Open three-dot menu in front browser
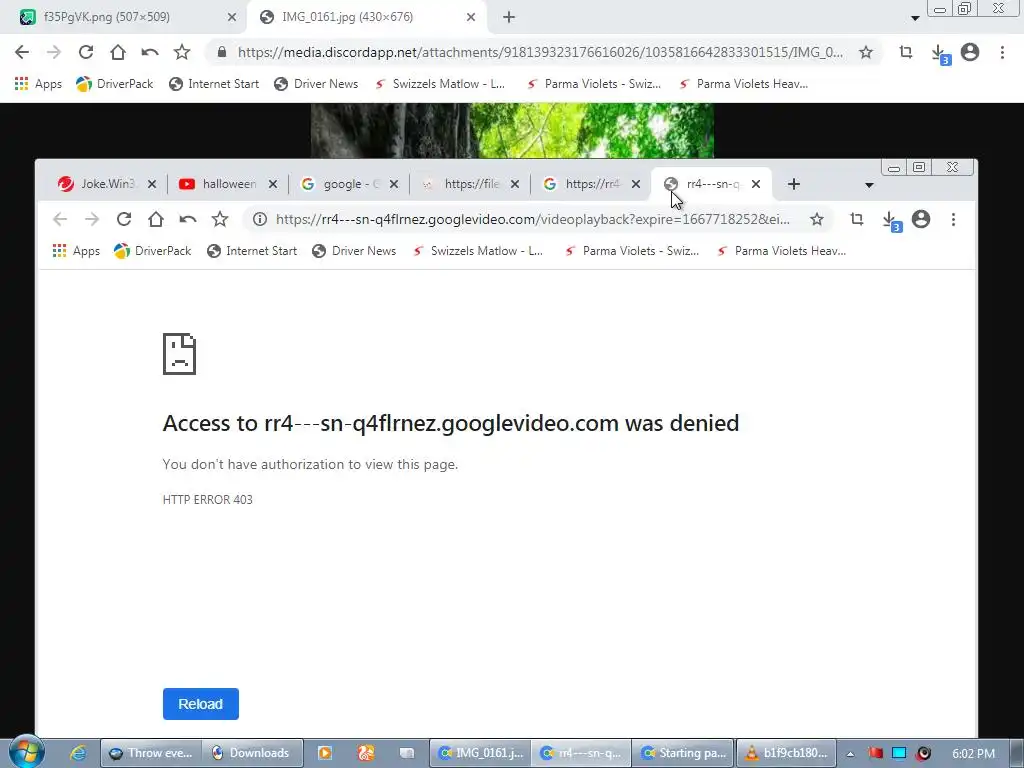 953,219
